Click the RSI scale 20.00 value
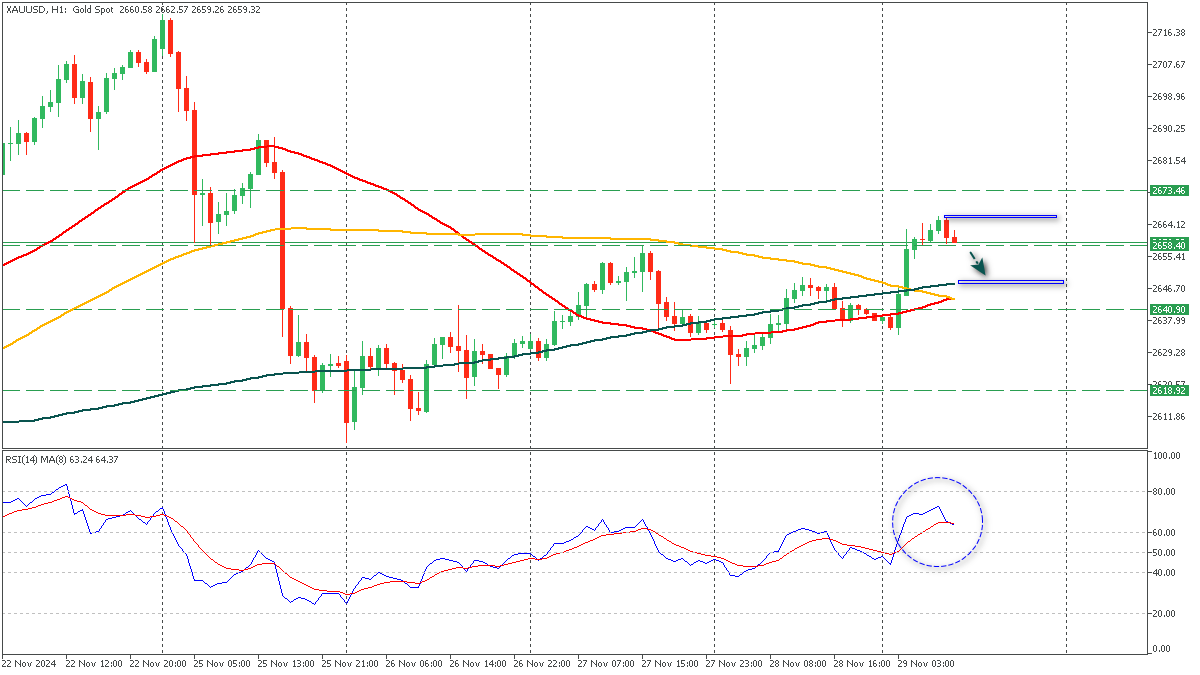The height and width of the screenshot is (675, 1200). coord(1164,614)
